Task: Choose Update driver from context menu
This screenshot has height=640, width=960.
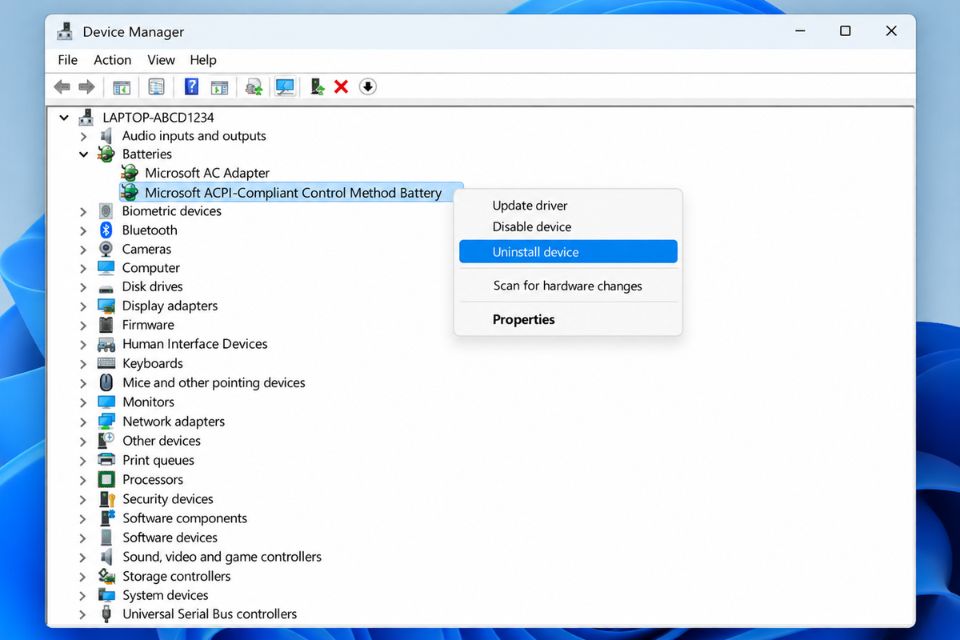Action: click(568, 206)
